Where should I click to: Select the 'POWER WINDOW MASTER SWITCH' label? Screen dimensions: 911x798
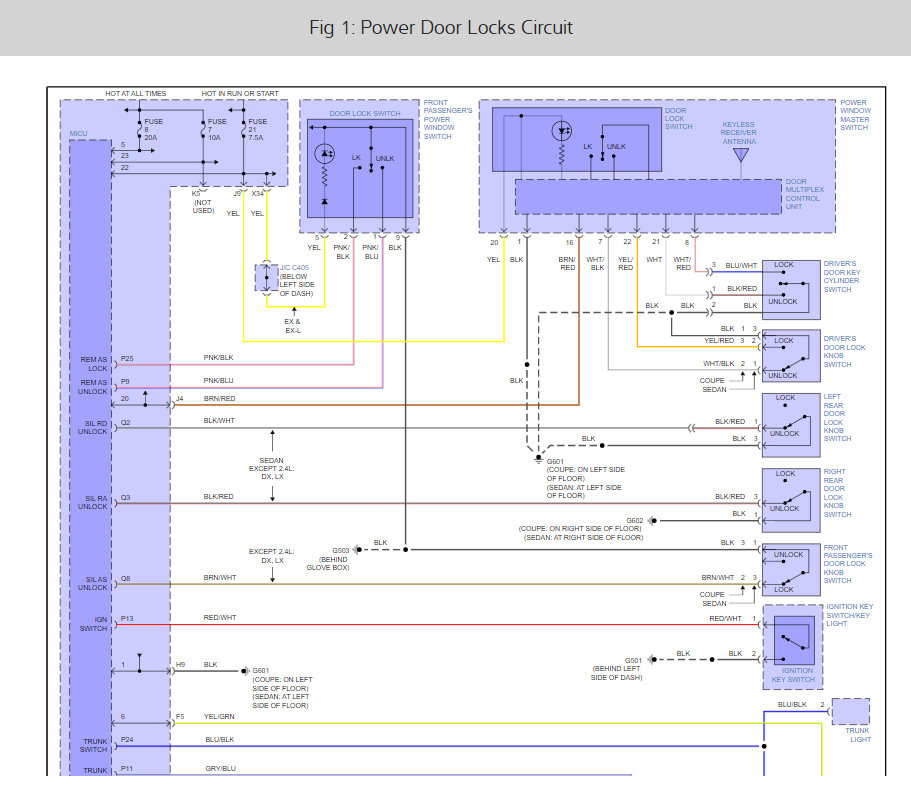pyautogui.click(x=855, y=115)
